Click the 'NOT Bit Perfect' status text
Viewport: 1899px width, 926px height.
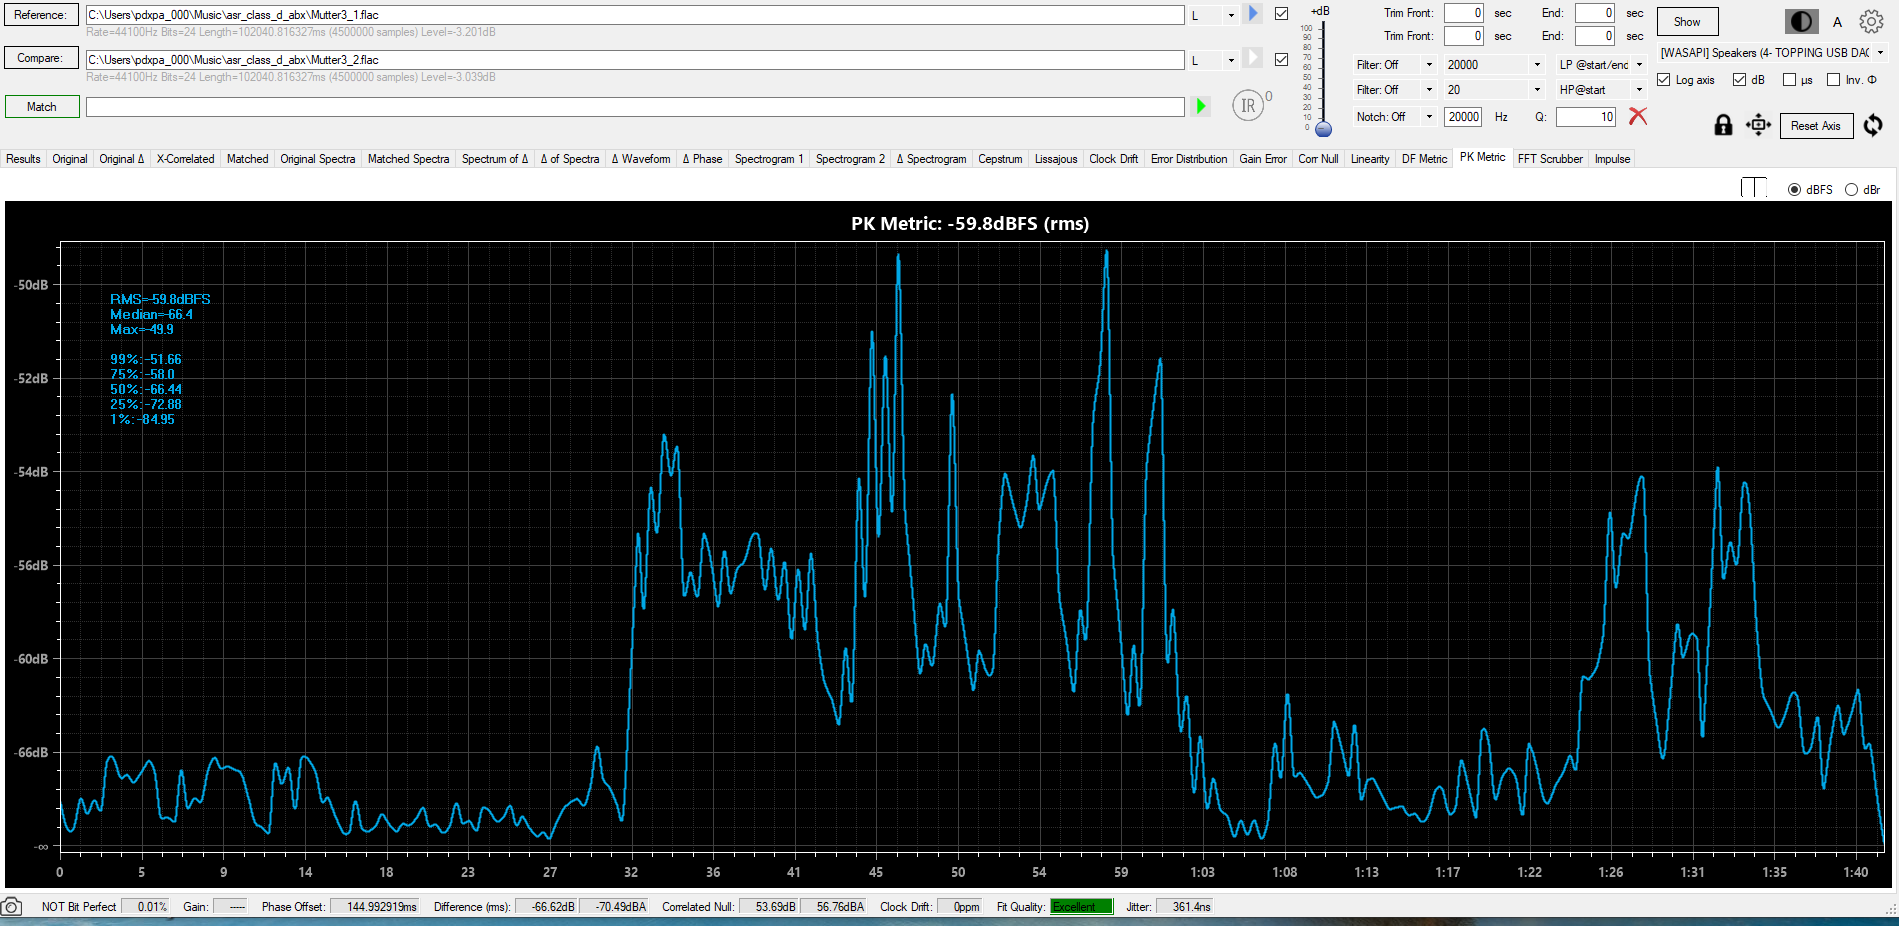tap(79, 907)
